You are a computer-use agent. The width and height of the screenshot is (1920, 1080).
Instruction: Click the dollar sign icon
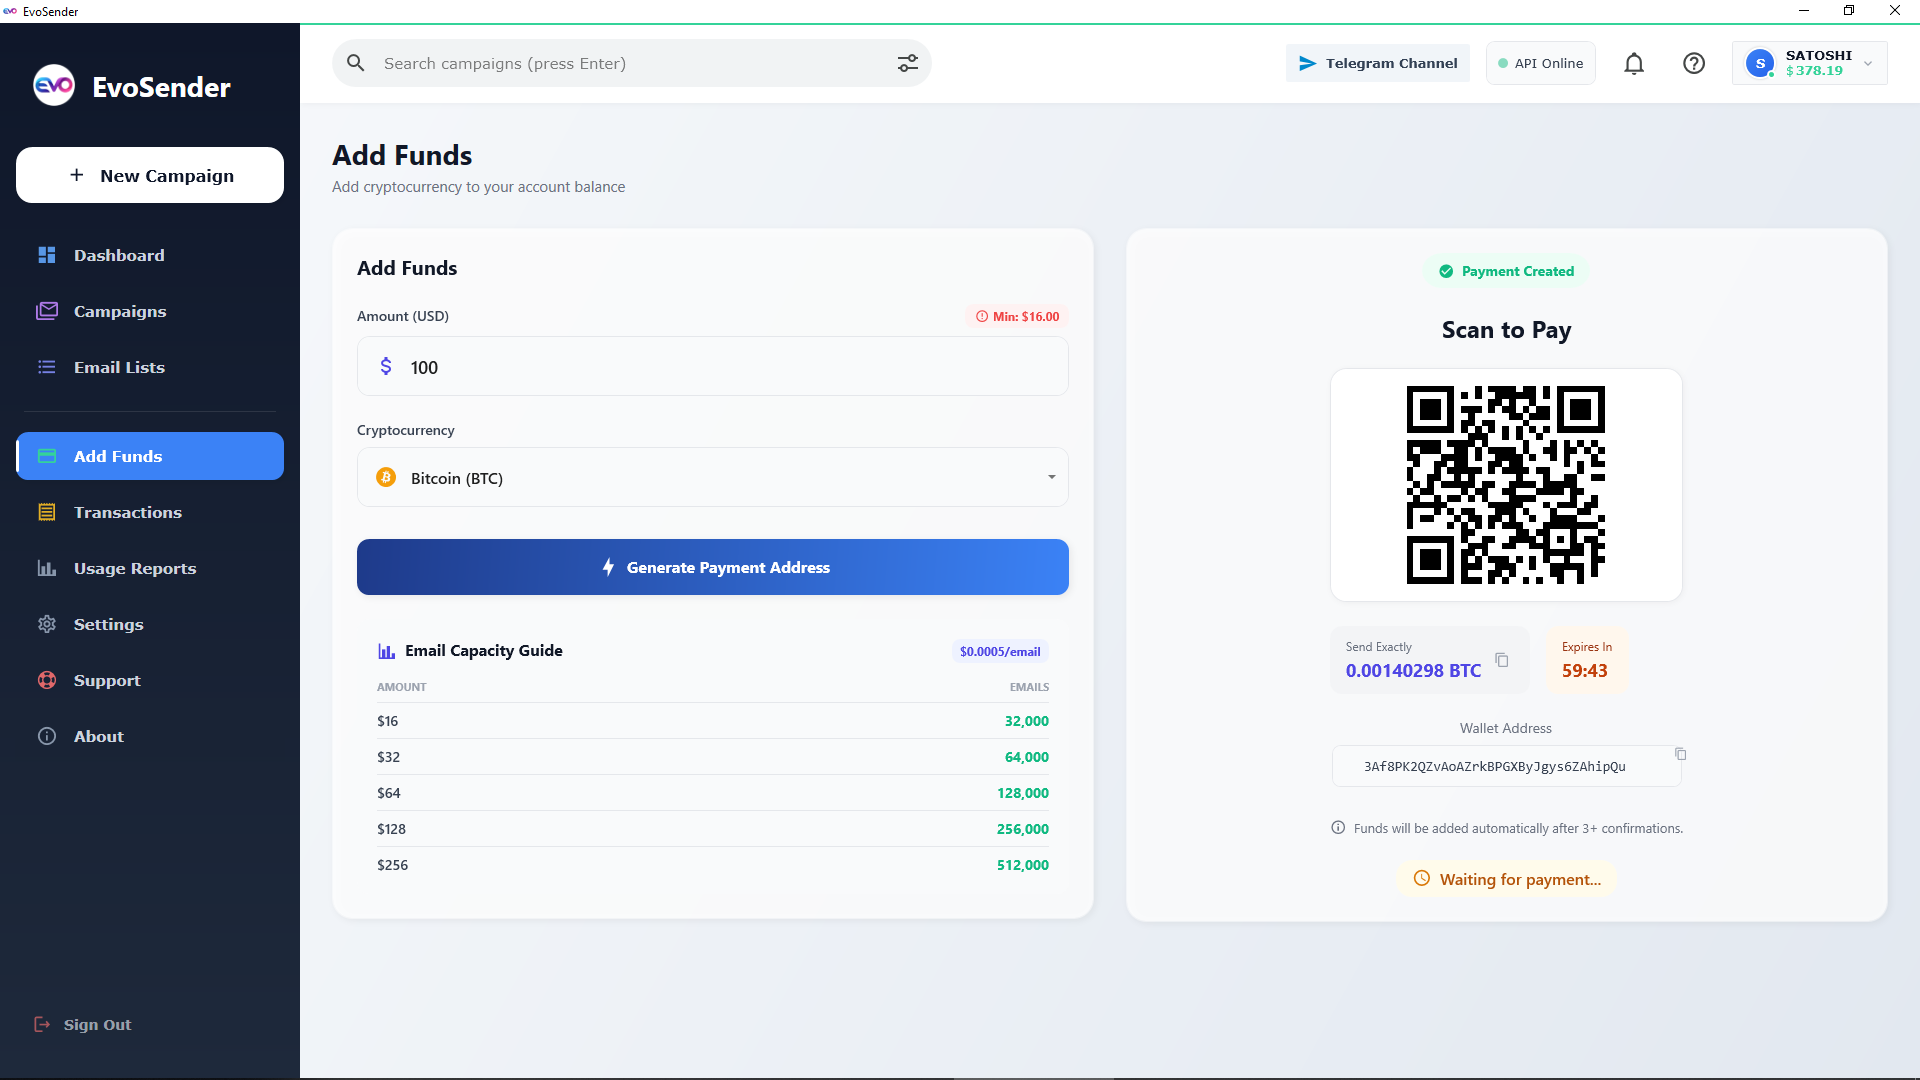386,366
